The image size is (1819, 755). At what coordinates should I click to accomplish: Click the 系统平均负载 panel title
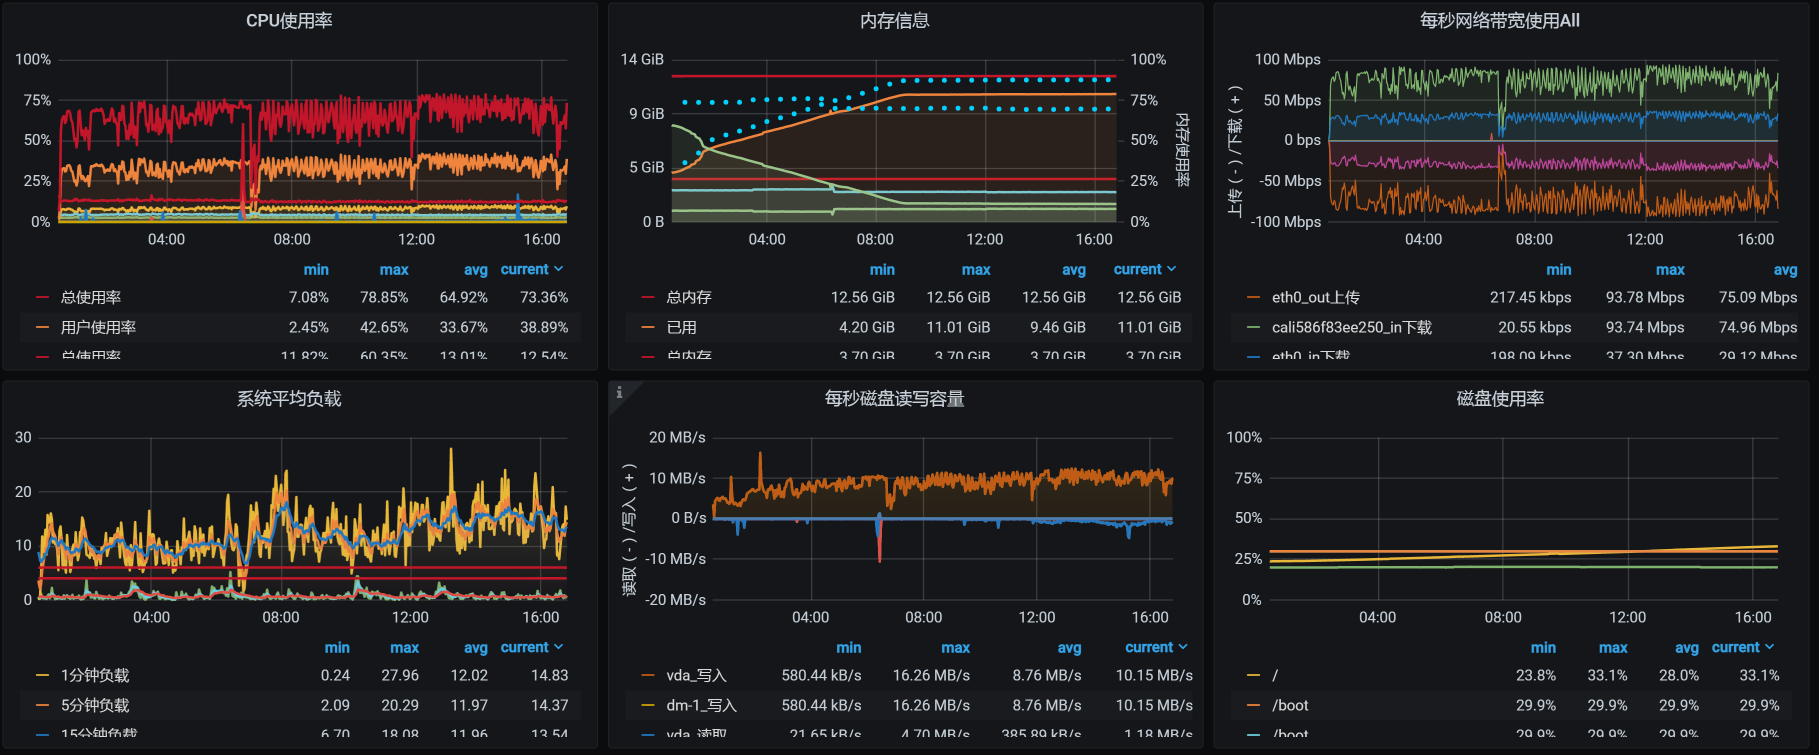point(289,399)
